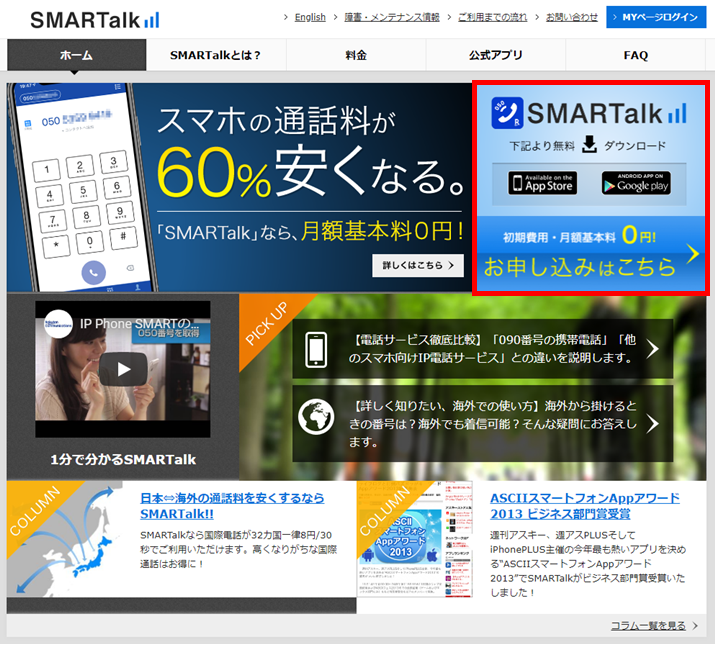The width and height of the screenshot is (715, 645).
Task: Click the SMARTalkなら国際電話が32カ国 description text
Action: [238, 549]
